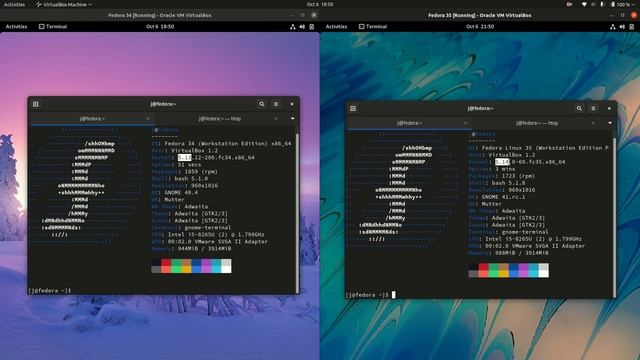Image resolution: width=640 pixels, height=360 pixels.
Task: Click "Fedora Linux 35" OS line in right terminal
Action: pyautogui.click(x=507, y=148)
